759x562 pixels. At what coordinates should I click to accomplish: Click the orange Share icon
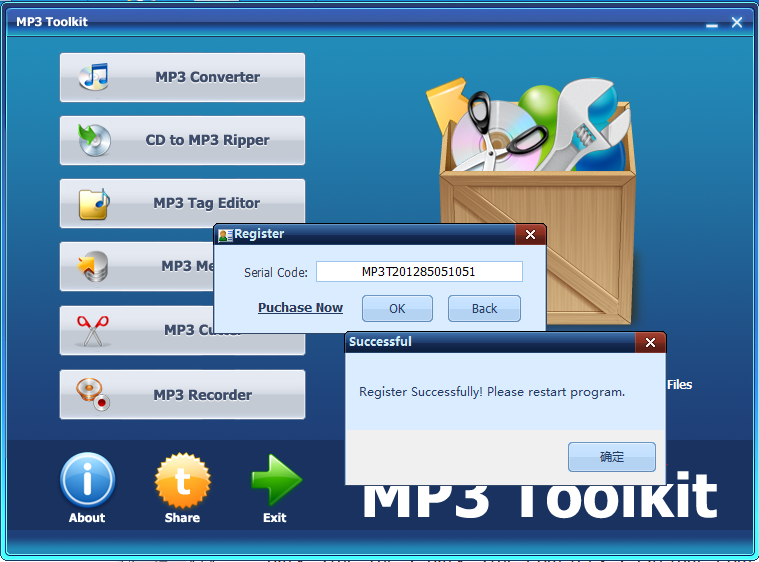pos(182,481)
